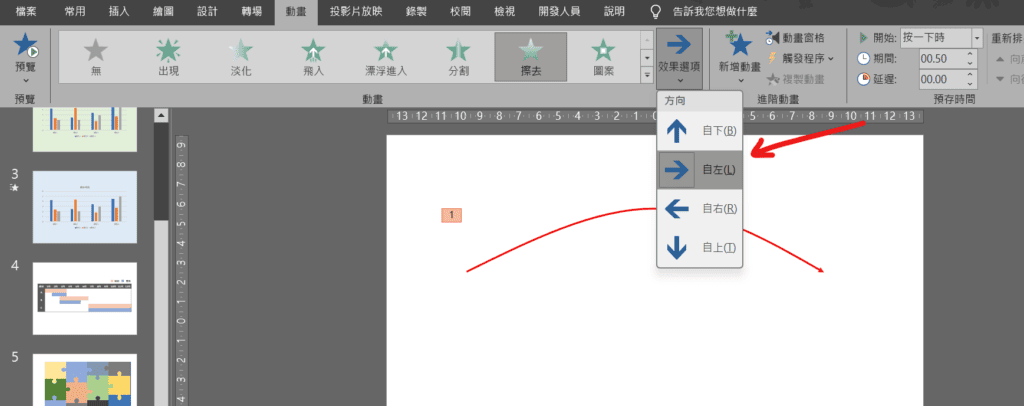The width and height of the screenshot is (1024, 406).
Task: Click 新增動畫 add animation star
Action: (x=740, y=46)
